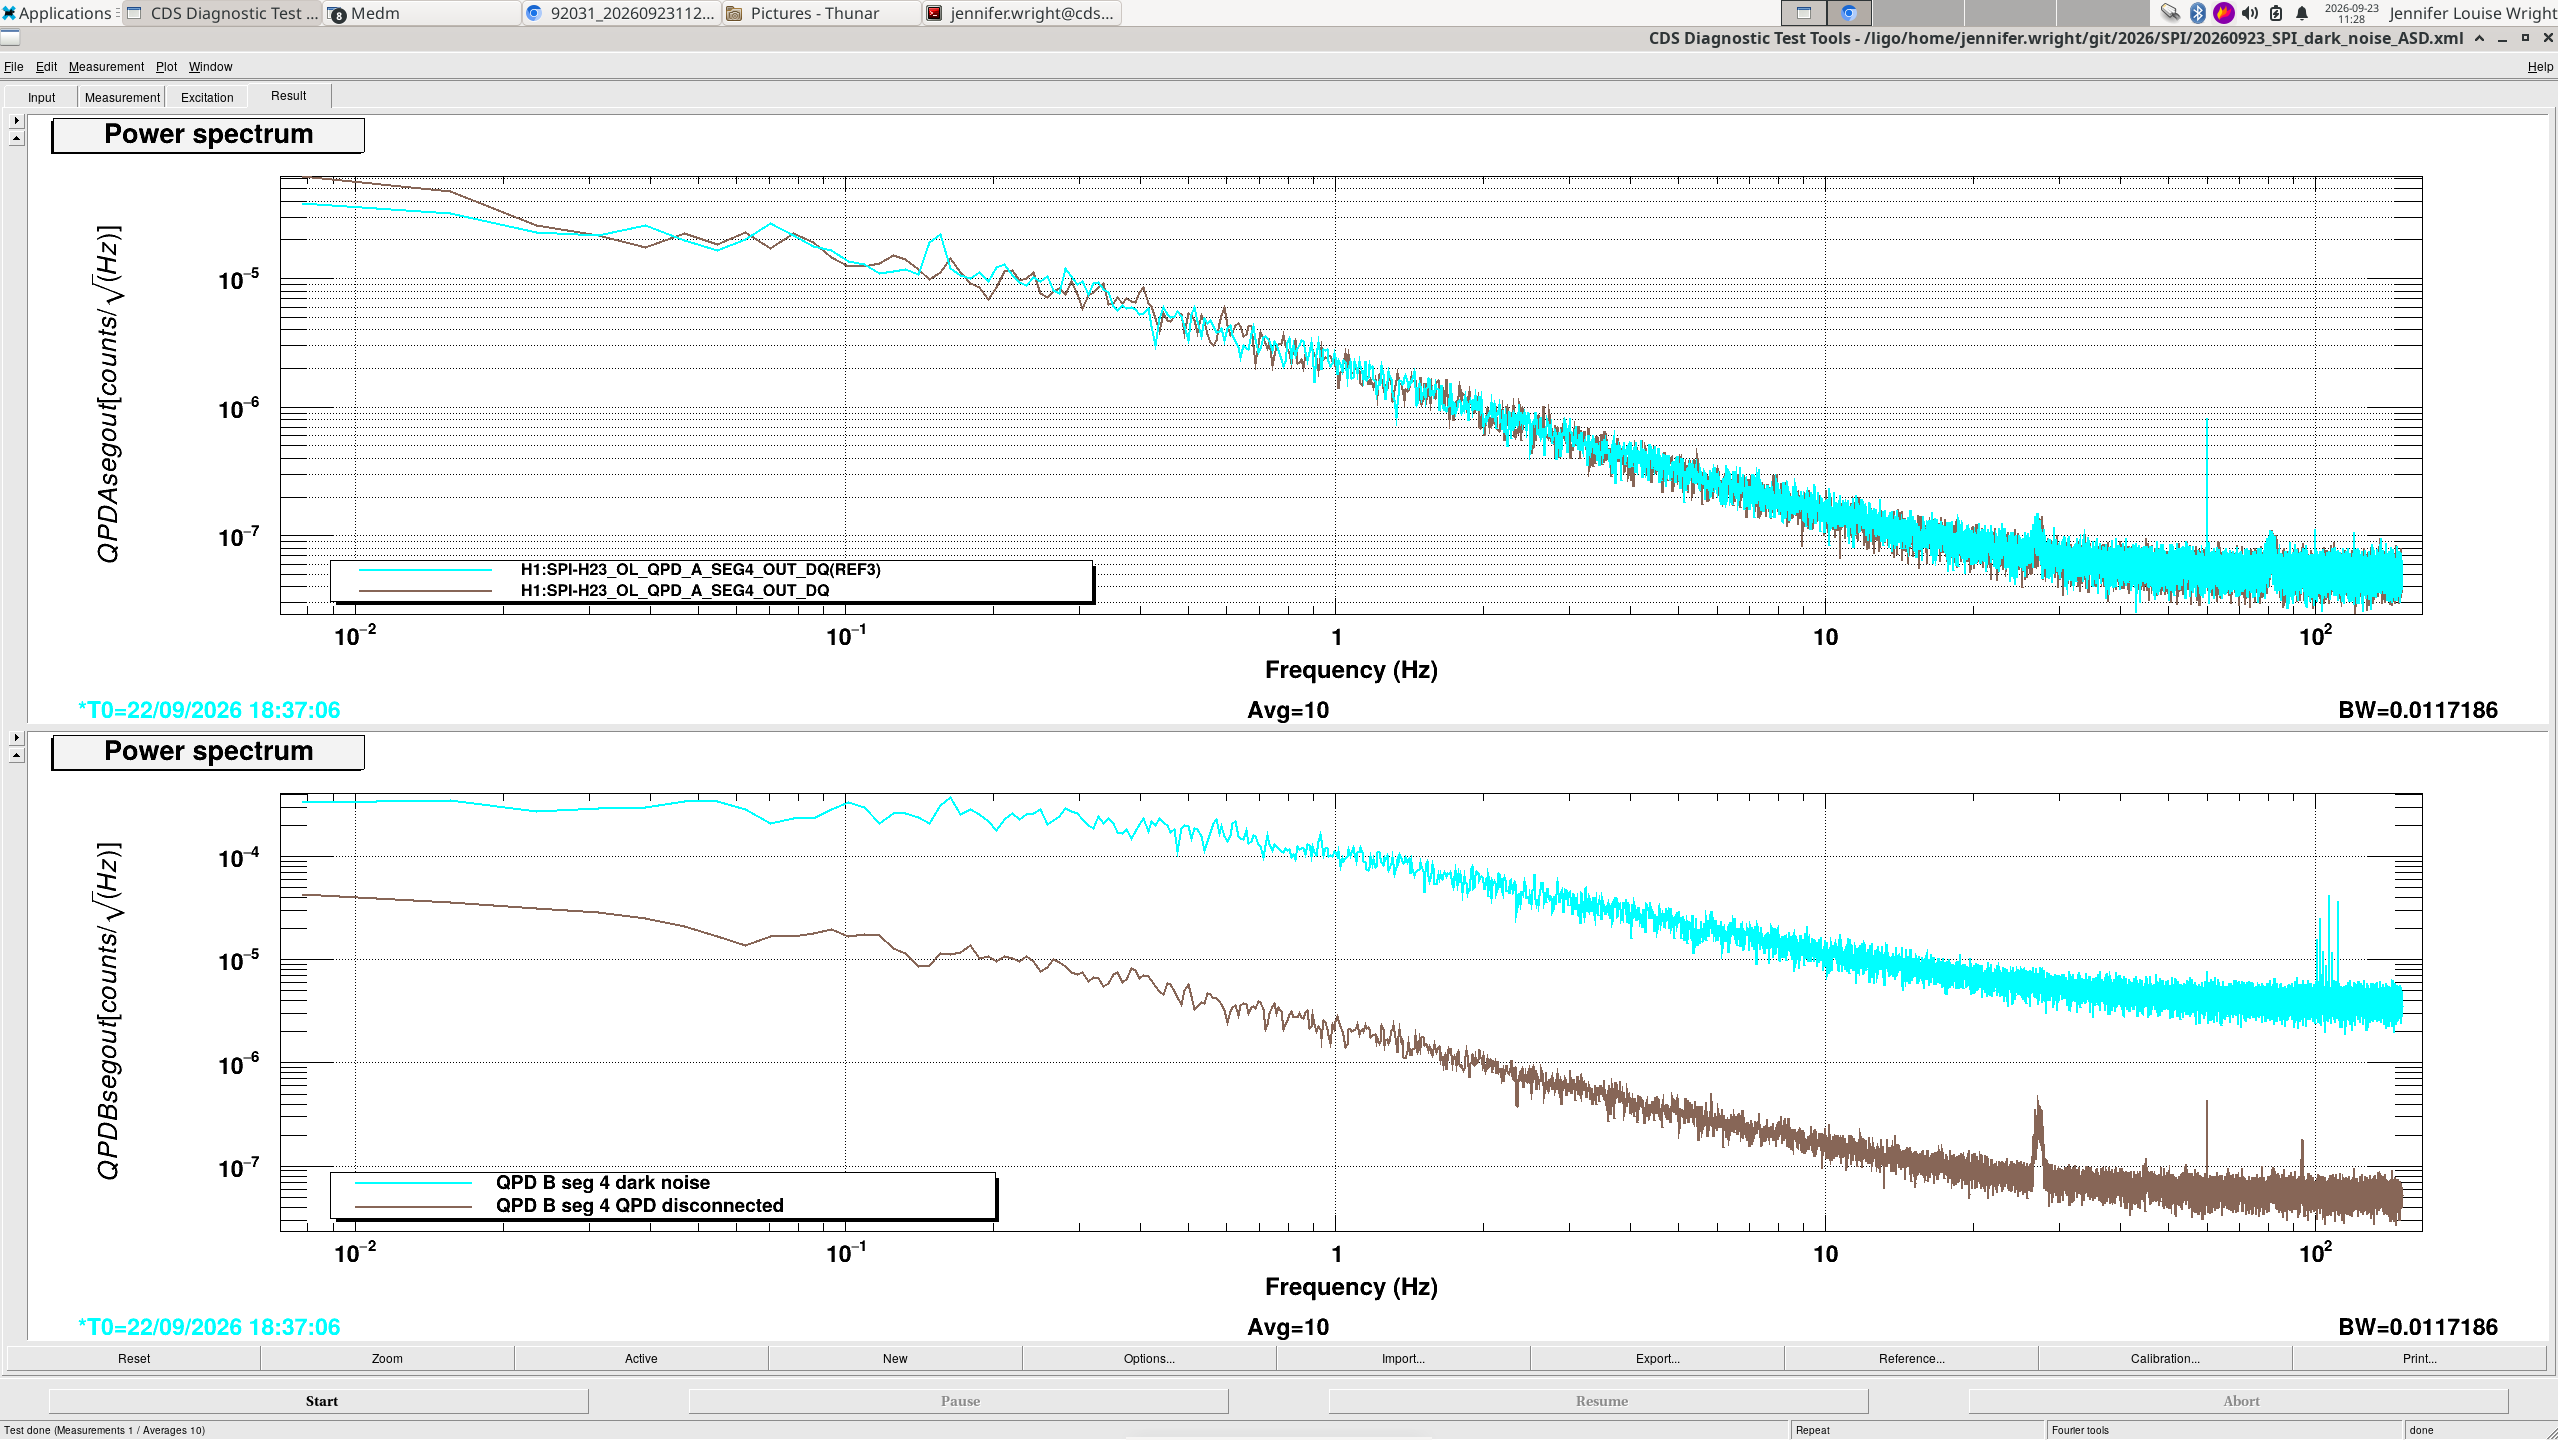Switch to Medm taskbar window
2558x1440 pixels.
coord(422,13)
